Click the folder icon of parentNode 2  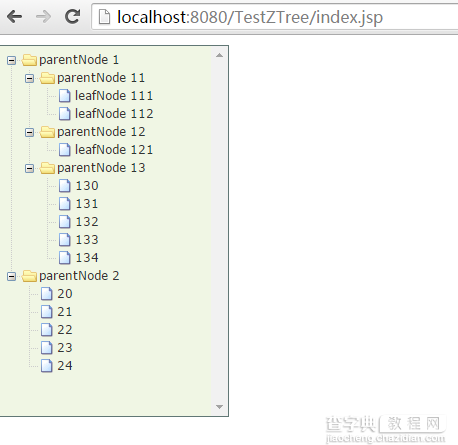[x=29, y=276]
